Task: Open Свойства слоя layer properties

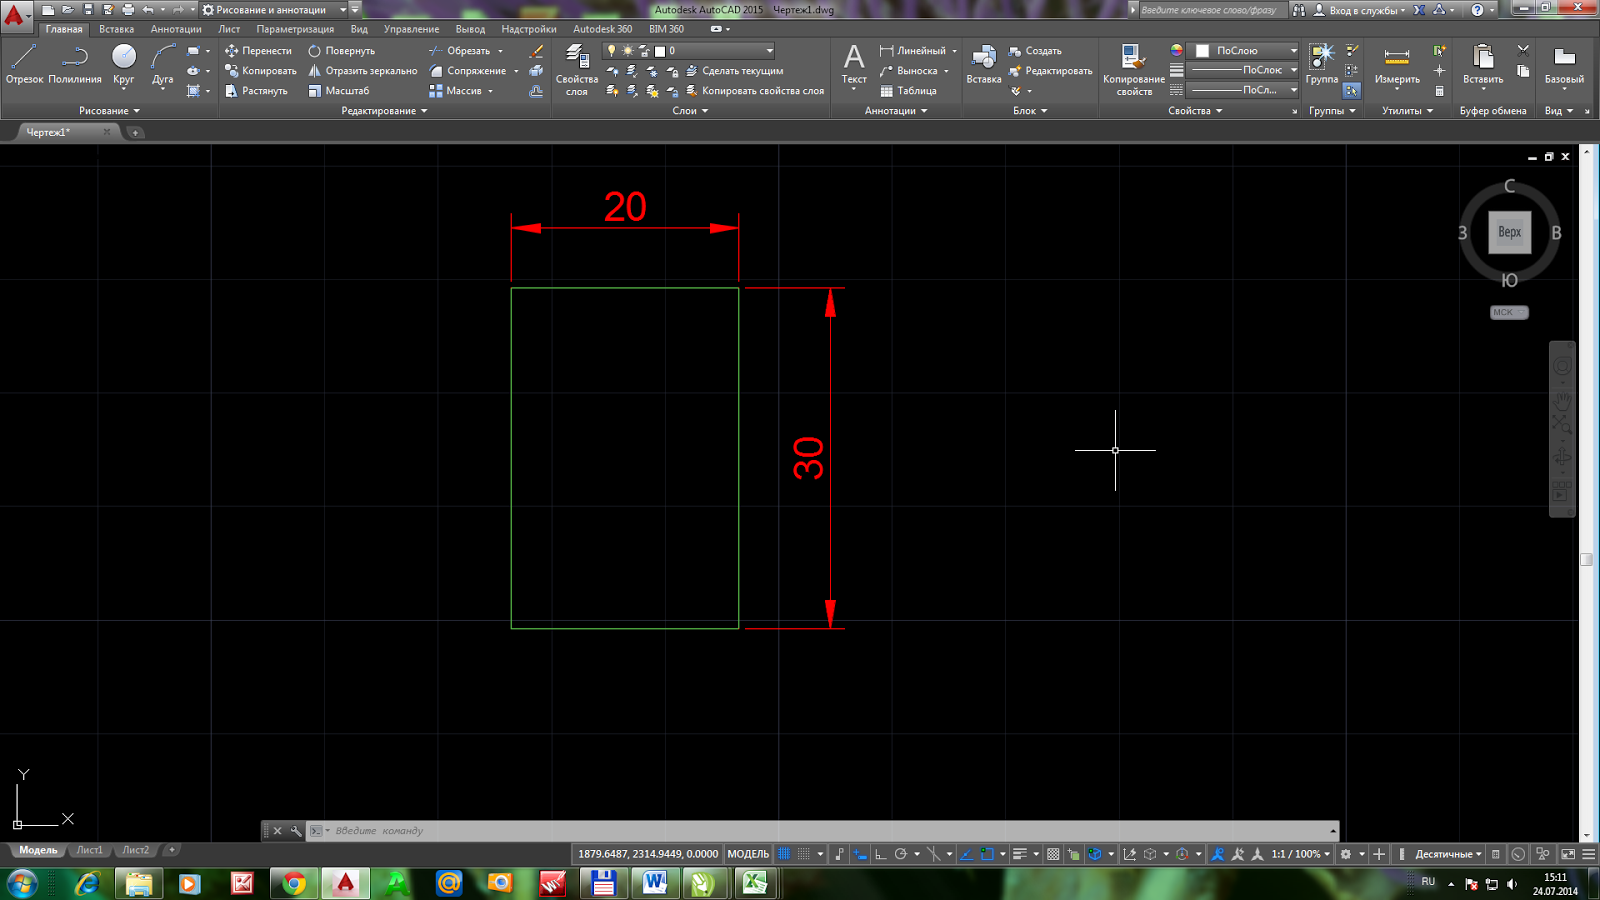Action: pos(577,70)
